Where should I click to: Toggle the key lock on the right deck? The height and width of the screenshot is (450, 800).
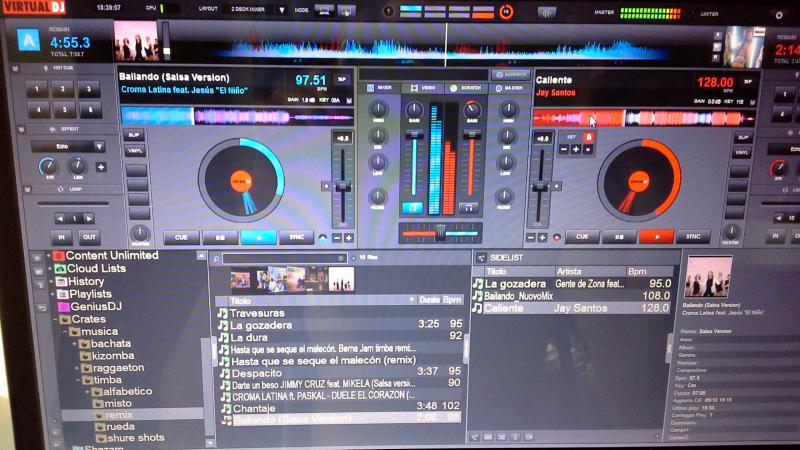(588, 137)
